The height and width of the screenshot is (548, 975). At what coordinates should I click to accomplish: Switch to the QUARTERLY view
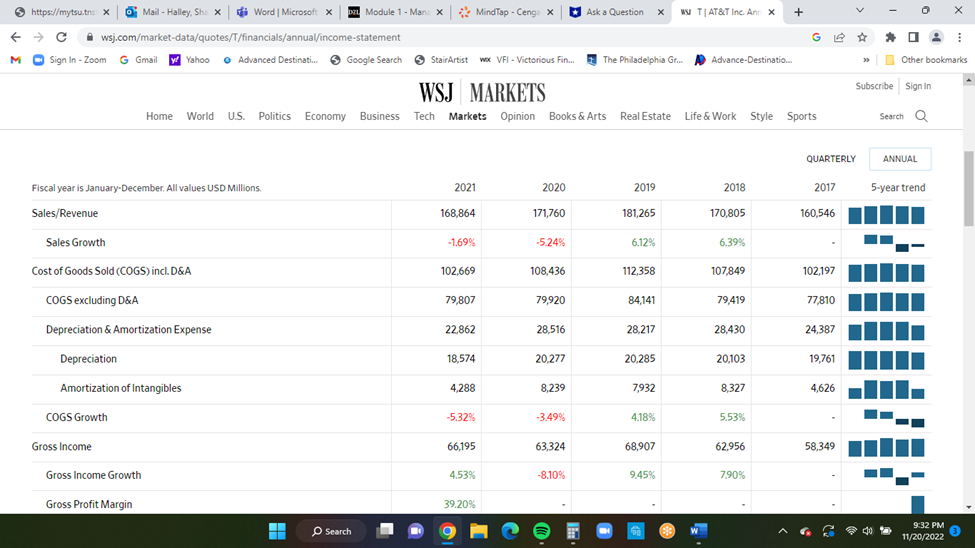(x=831, y=159)
